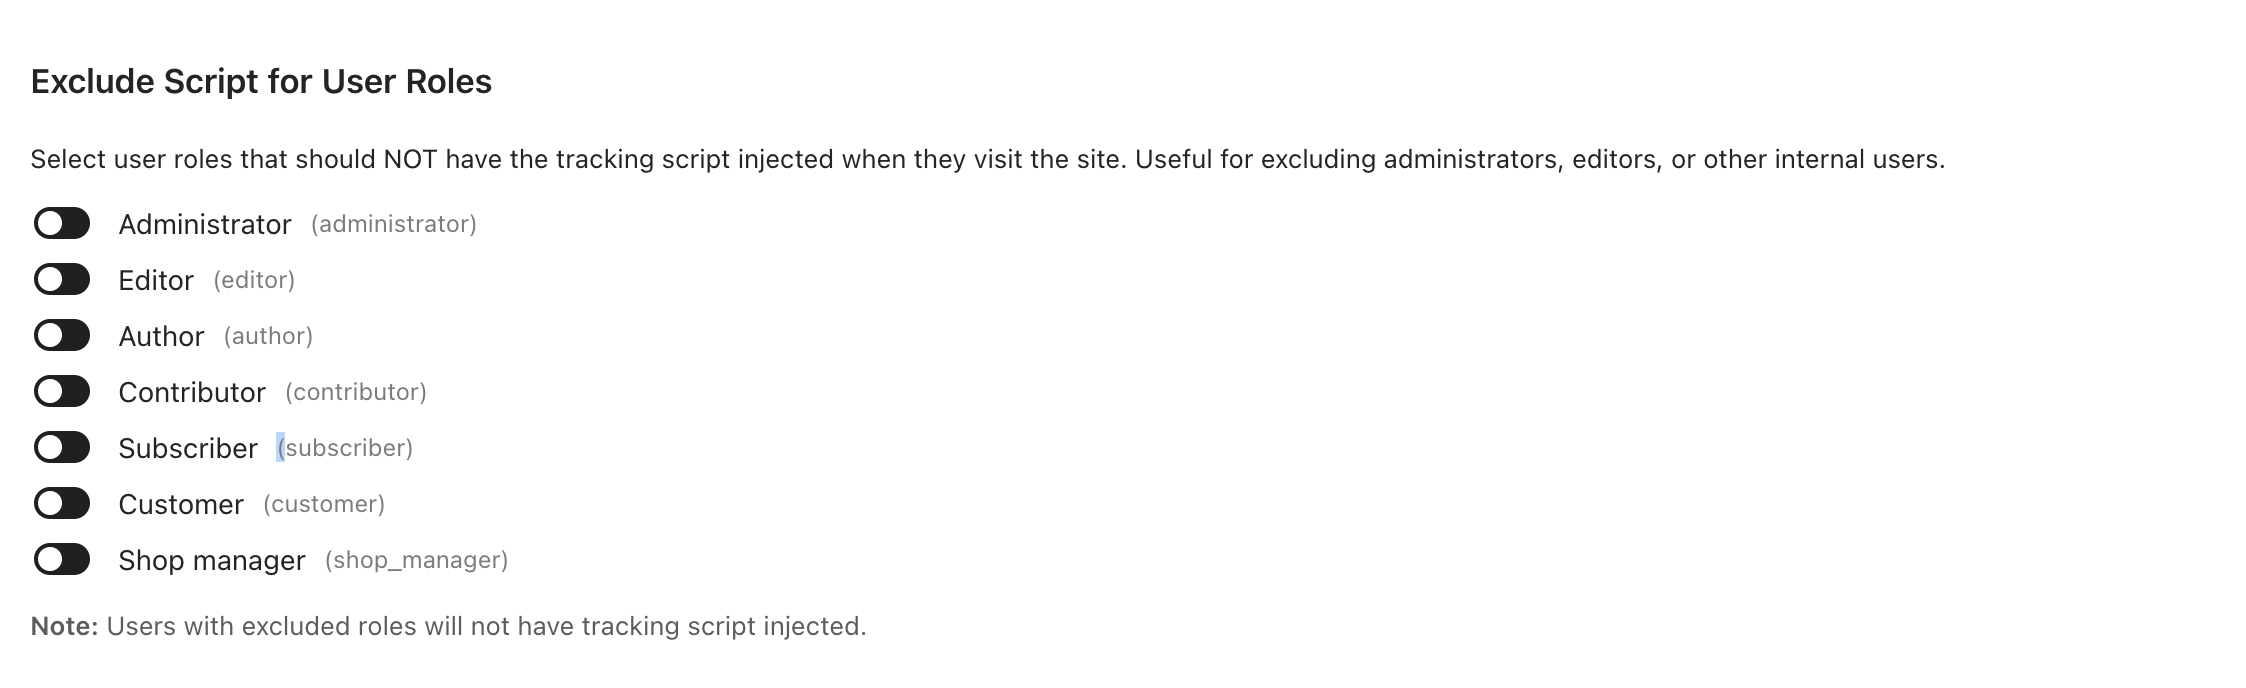Image resolution: width=2246 pixels, height=688 pixels.
Task: Toggle the Subscriber role switch
Action: [x=62, y=448]
